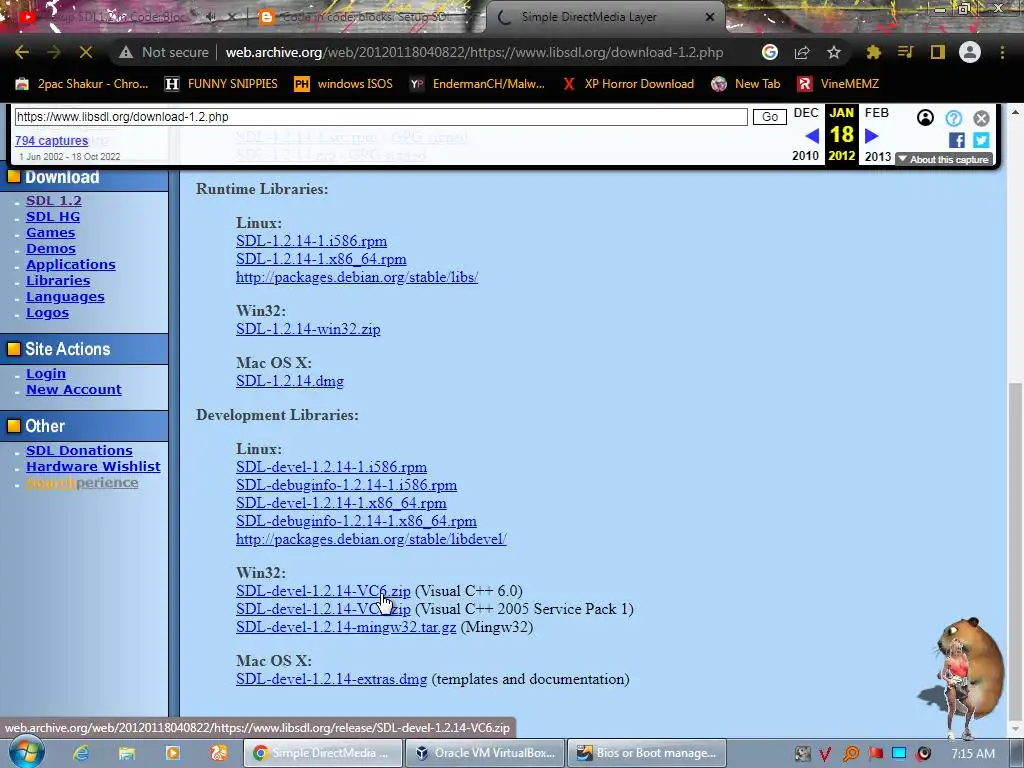Share capture on Facebook
The image size is (1024, 768).
tap(957, 140)
